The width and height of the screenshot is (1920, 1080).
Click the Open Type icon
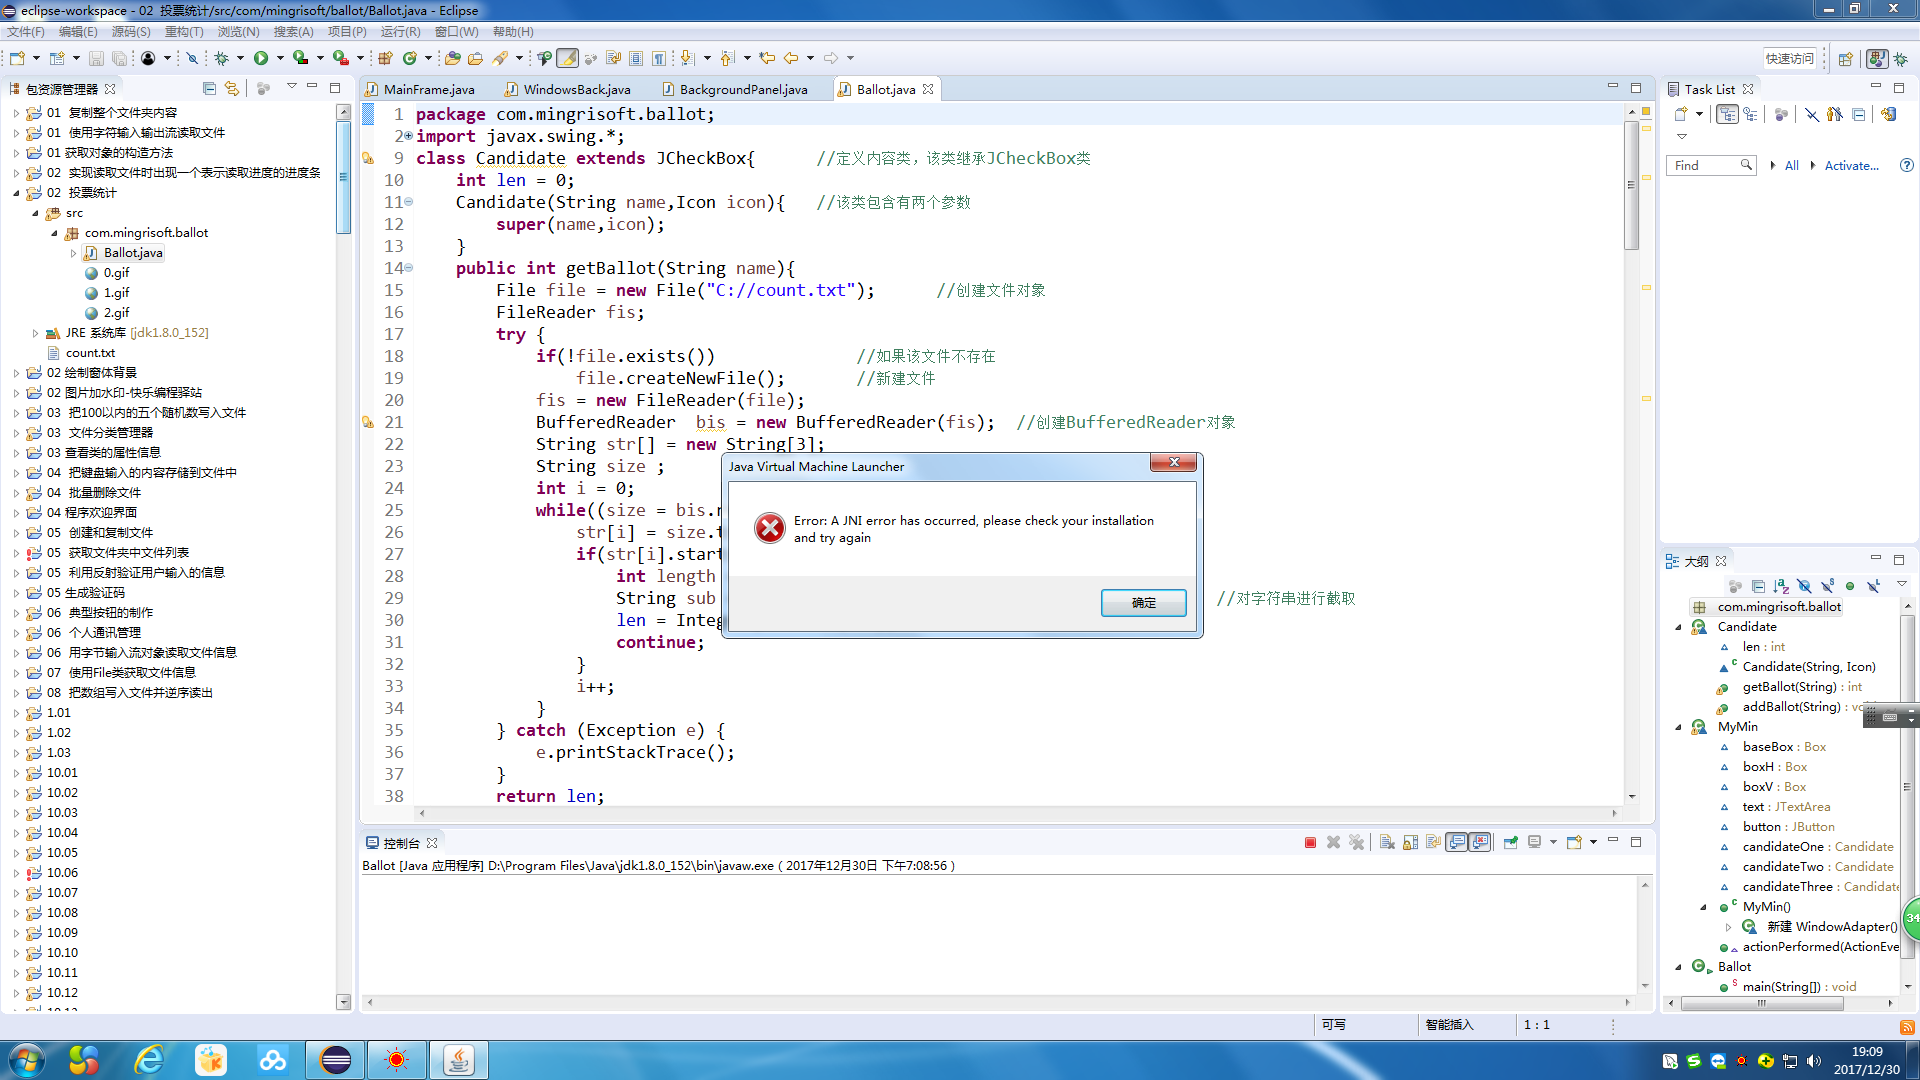(x=453, y=58)
